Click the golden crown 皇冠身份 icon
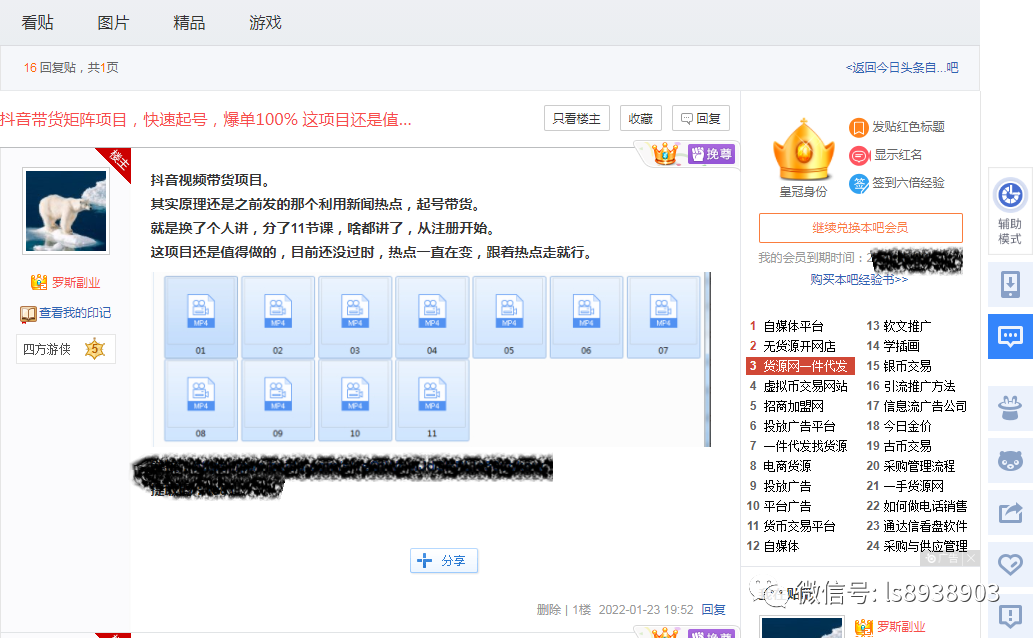Image resolution: width=1034 pixels, height=638 pixels. click(x=803, y=151)
